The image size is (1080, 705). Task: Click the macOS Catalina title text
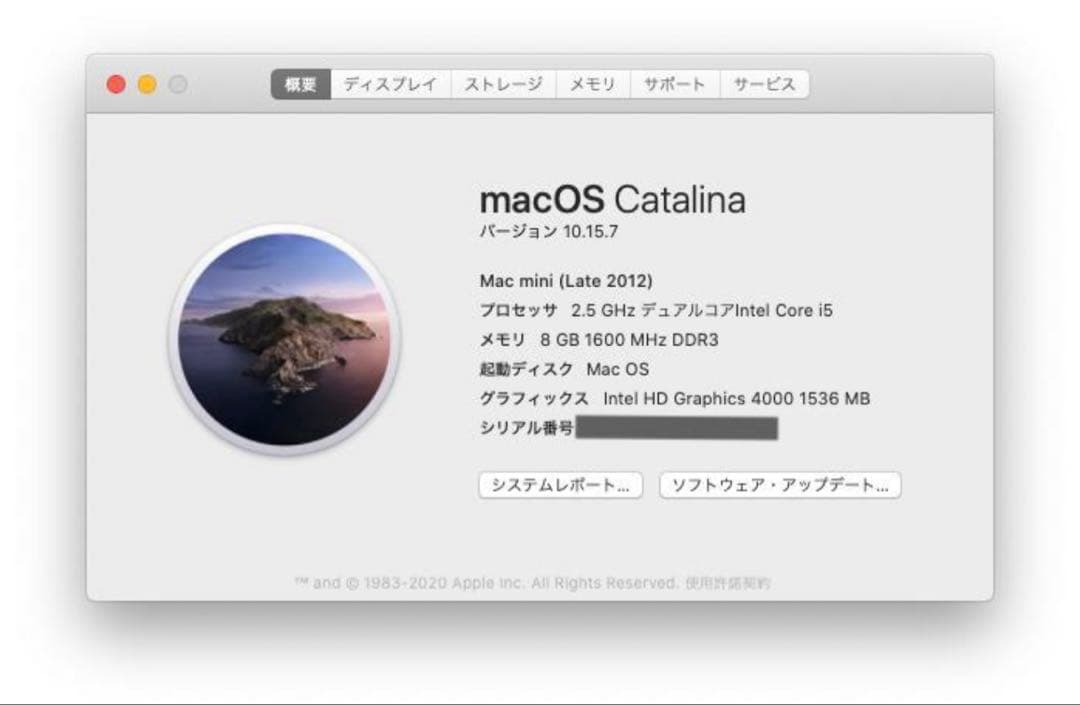tap(614, 200)
